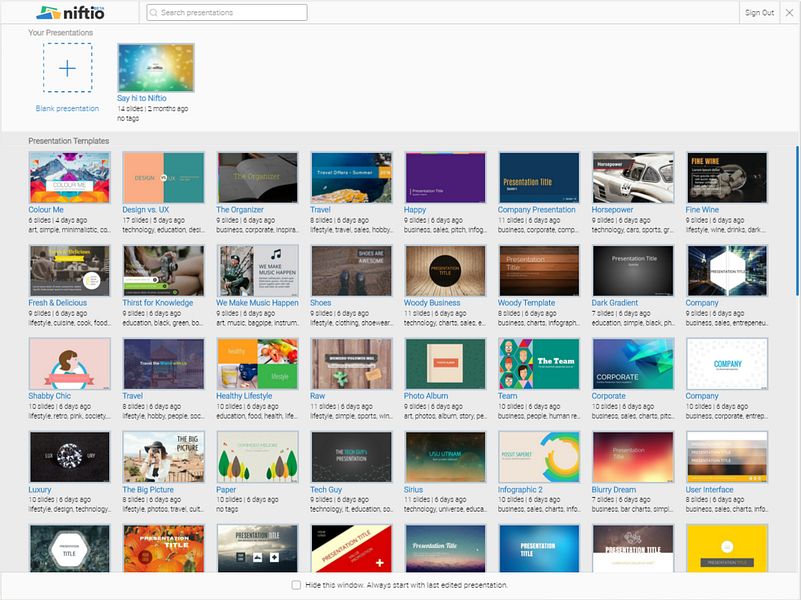Select the Horsepower car template thumbnail
The height and width of the screenshot is (600, 801).
[633, 177]
